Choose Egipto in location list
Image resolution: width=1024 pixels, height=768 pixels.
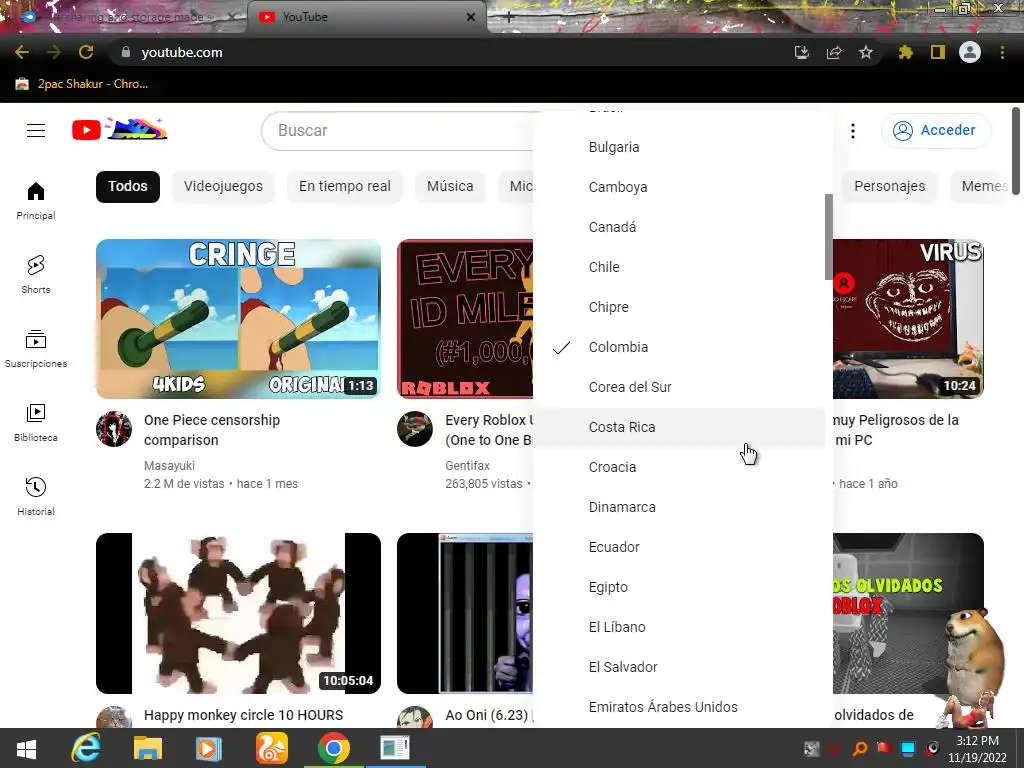[x=679, y=586]
